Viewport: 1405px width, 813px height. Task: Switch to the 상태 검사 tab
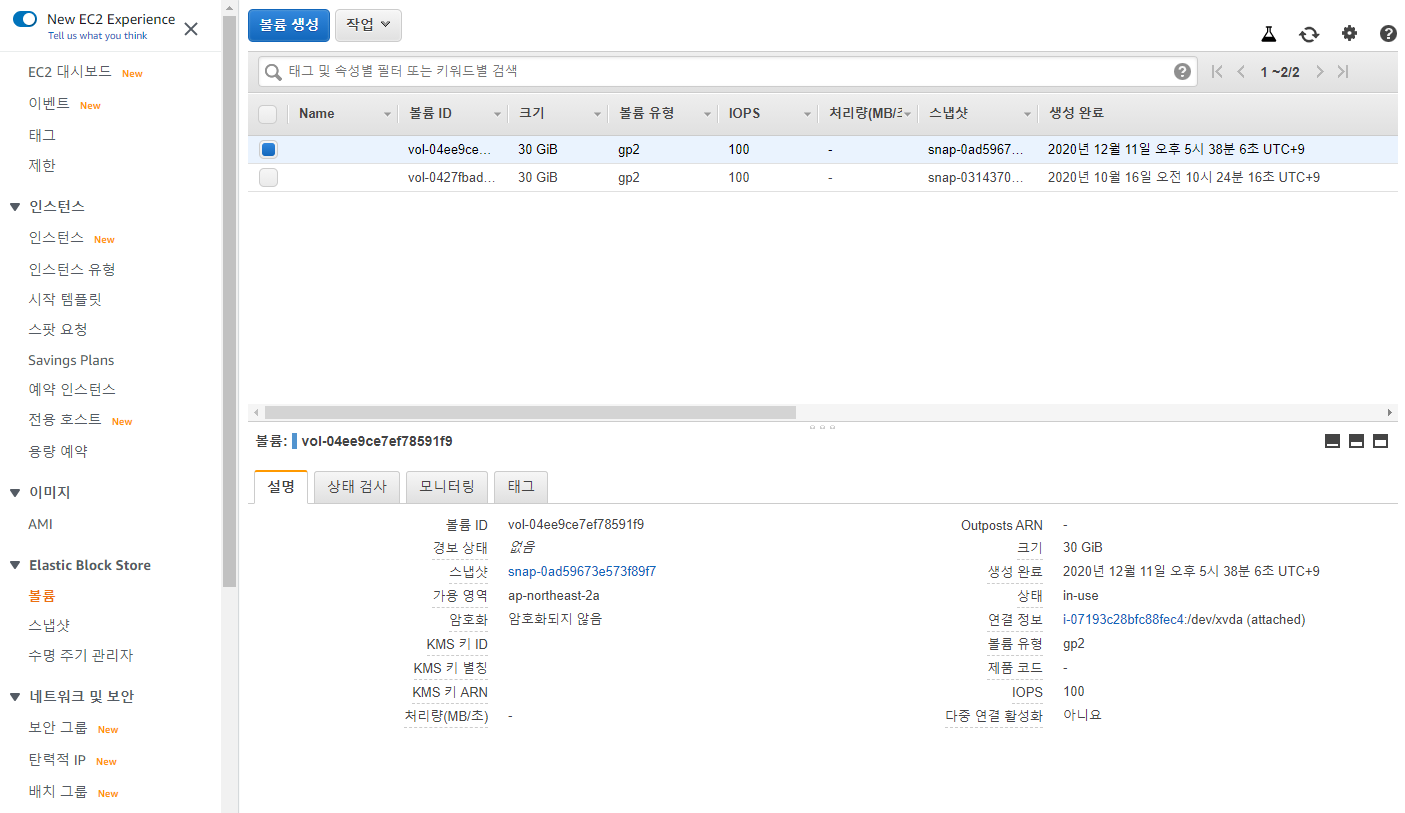pos(357,487)
